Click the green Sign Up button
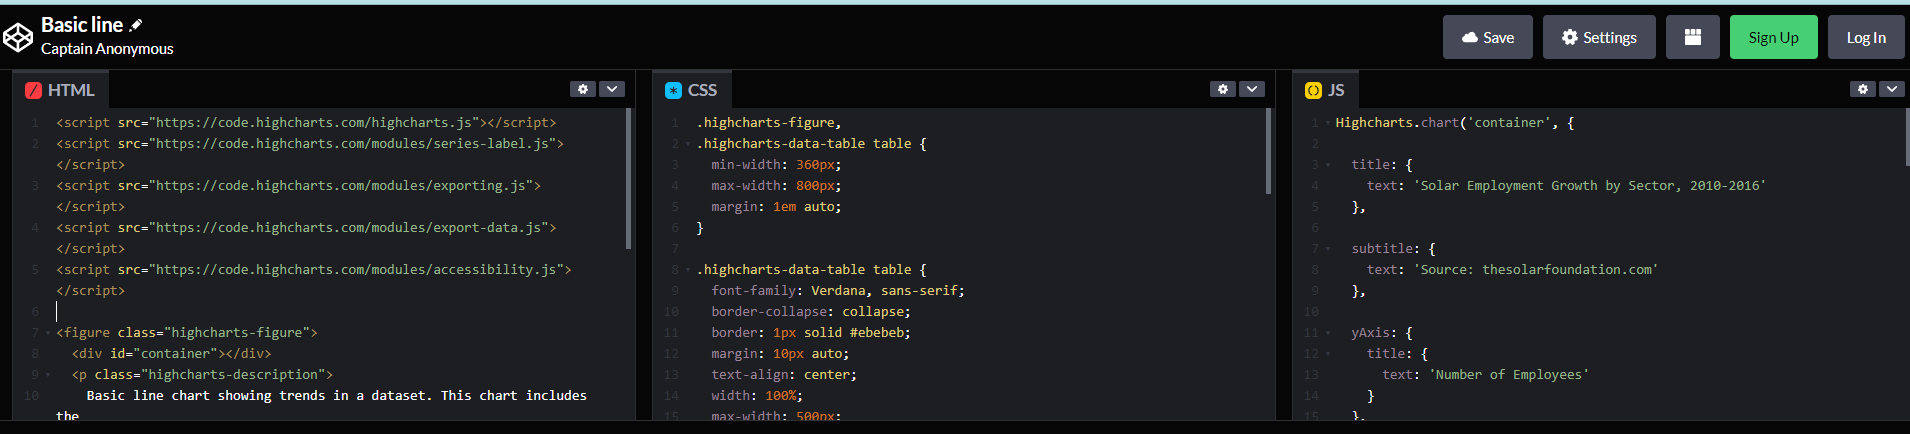 [1774, 37]
